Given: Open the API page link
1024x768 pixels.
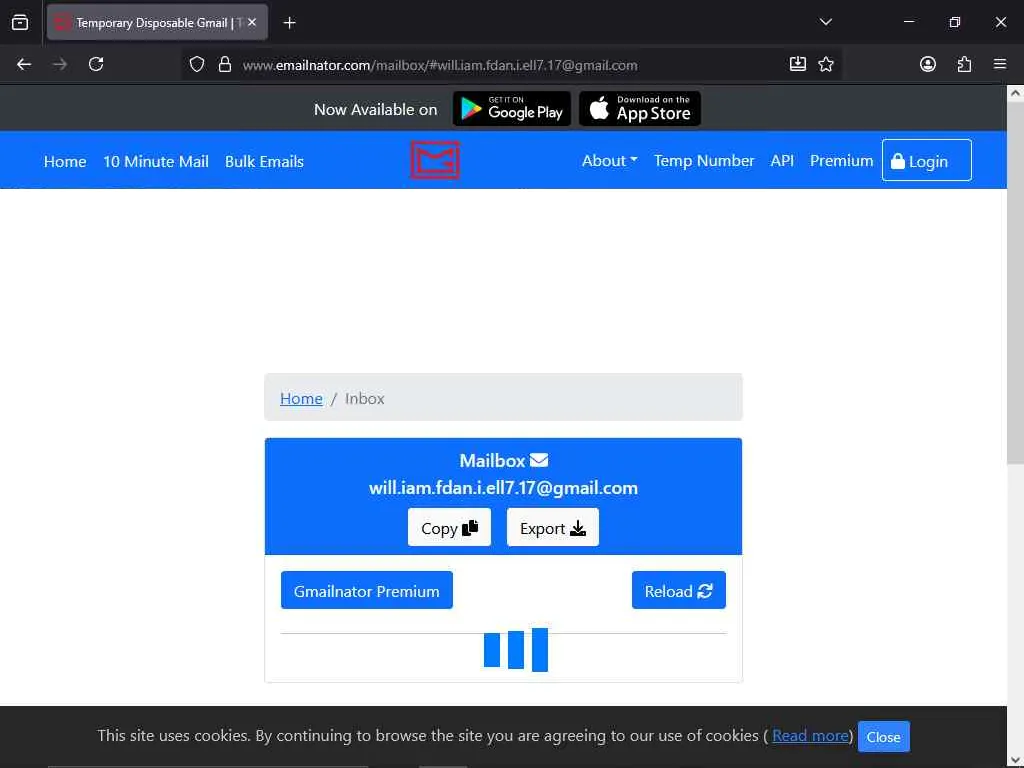Looking at the screenshot, I should click(x=782, y=161).
